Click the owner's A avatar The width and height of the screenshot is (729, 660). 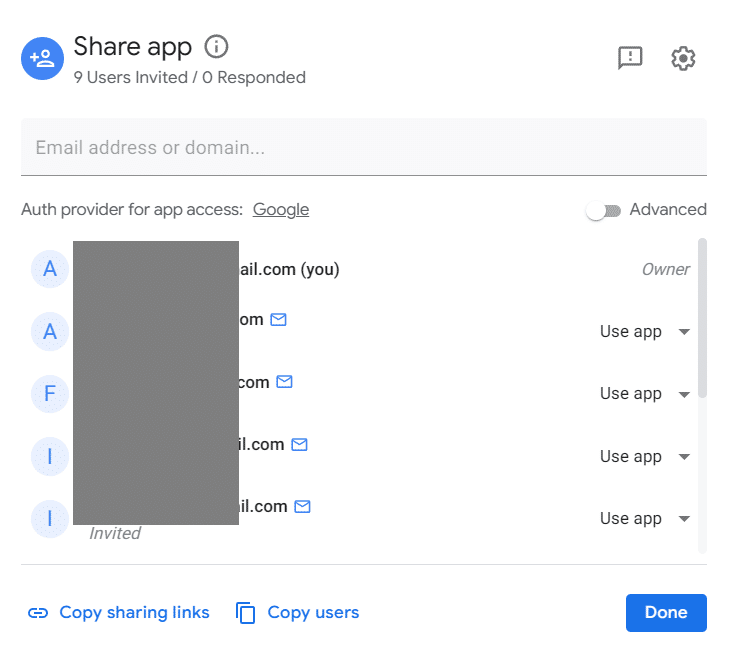tap(50, 269)
